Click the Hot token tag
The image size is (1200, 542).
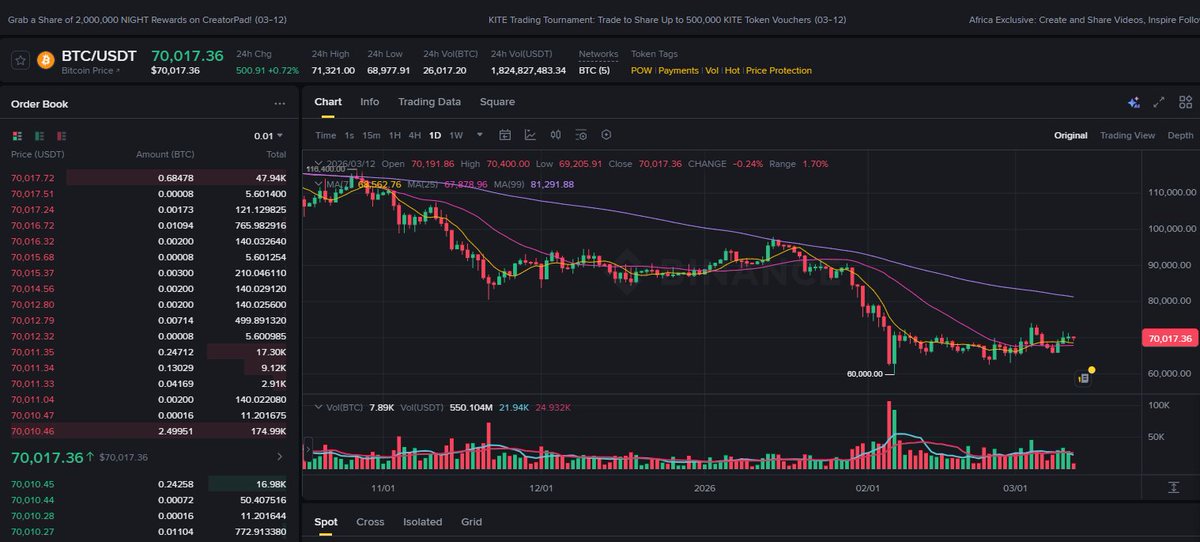(x=732, y=70)
